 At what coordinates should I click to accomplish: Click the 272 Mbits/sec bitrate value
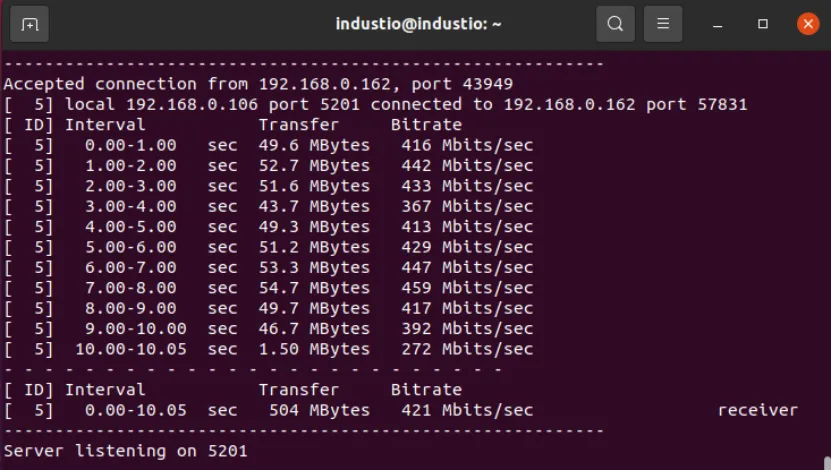click(467, 349)
